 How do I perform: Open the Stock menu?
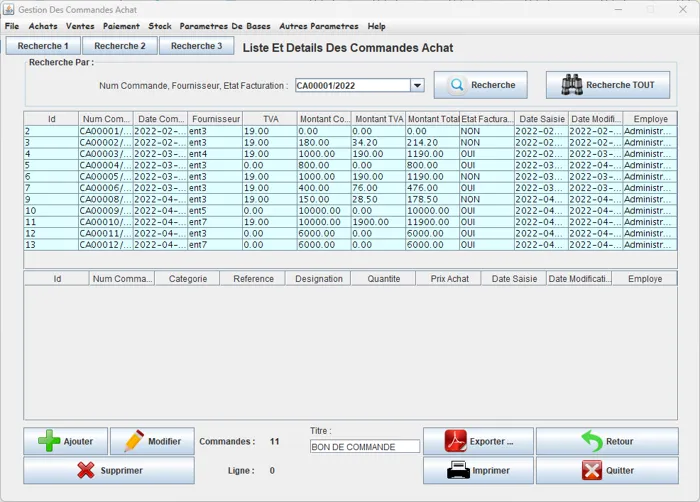(160, 26)
